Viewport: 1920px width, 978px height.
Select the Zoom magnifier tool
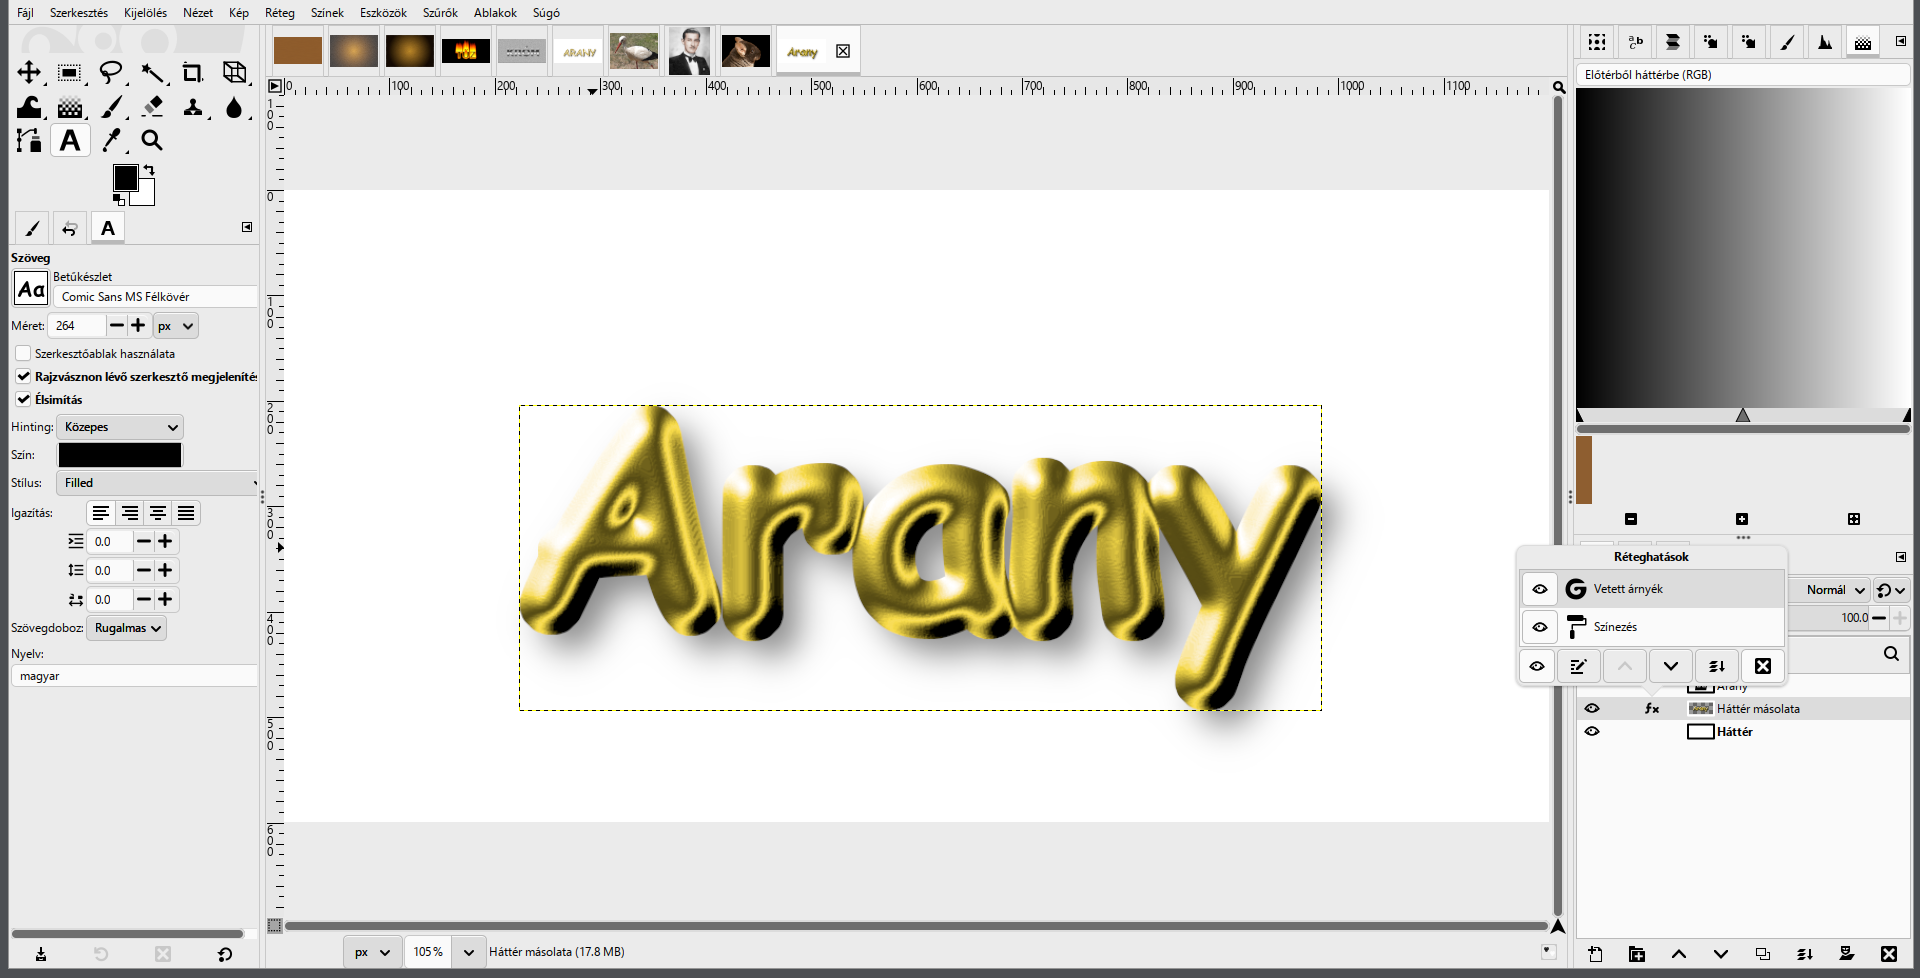[x=152, y=141]
